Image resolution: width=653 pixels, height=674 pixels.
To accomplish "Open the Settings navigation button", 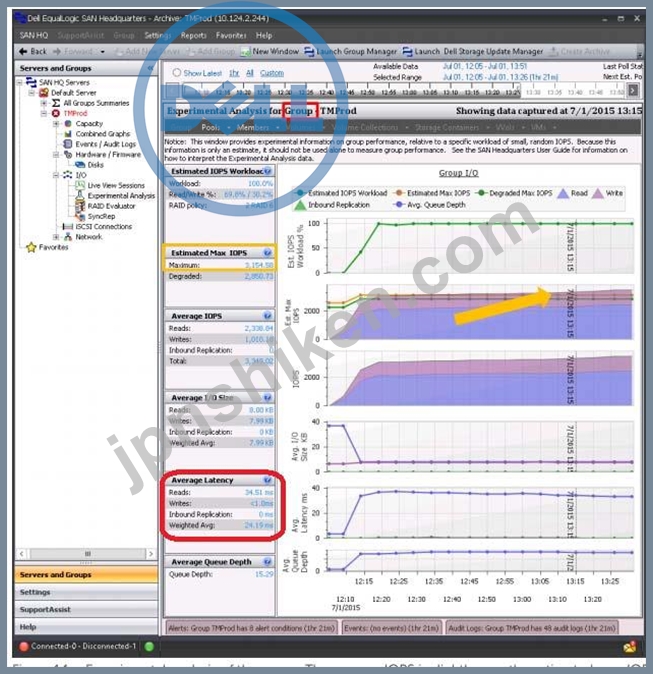I will click(x=86, y=592).
